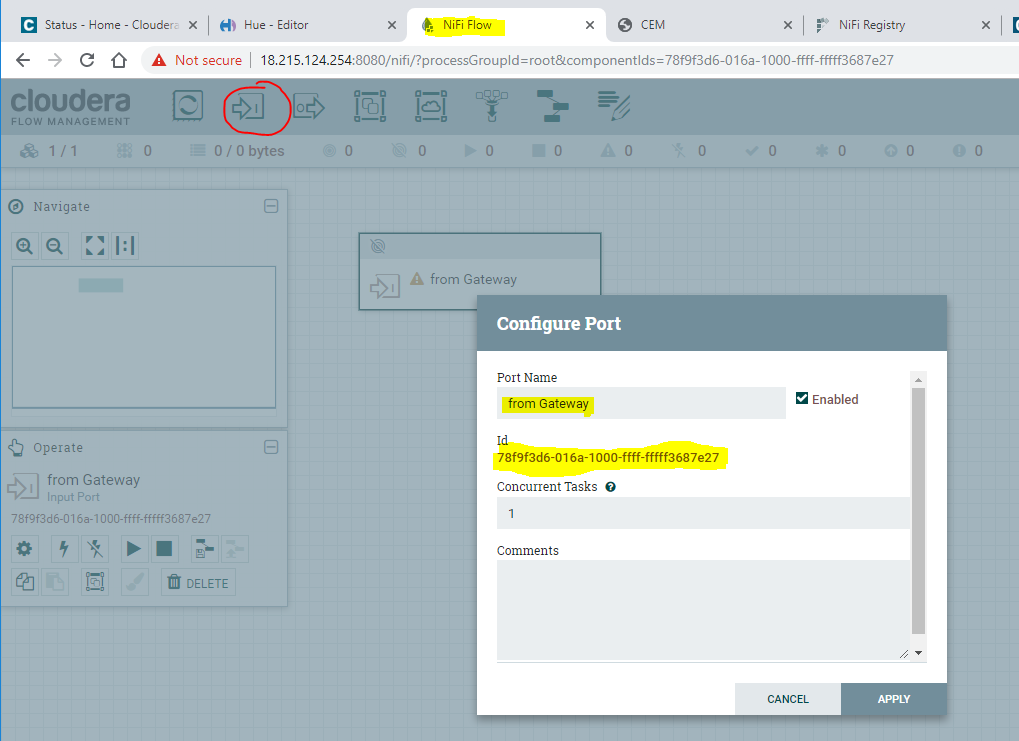Image resolution: width=1019 pixels, height=741 pixels.
Task: Click the Comments text area
Action: point(703,610)
